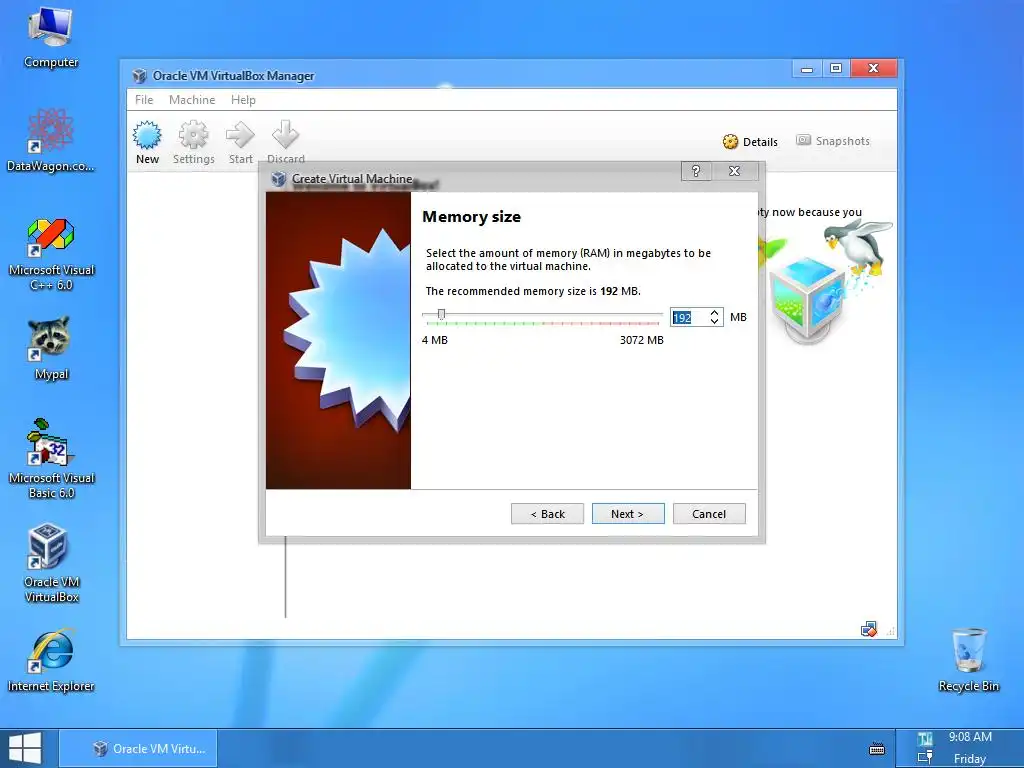Click the Discard toolbar icon
Screen dimensions: 1024x768
(285, 142)
